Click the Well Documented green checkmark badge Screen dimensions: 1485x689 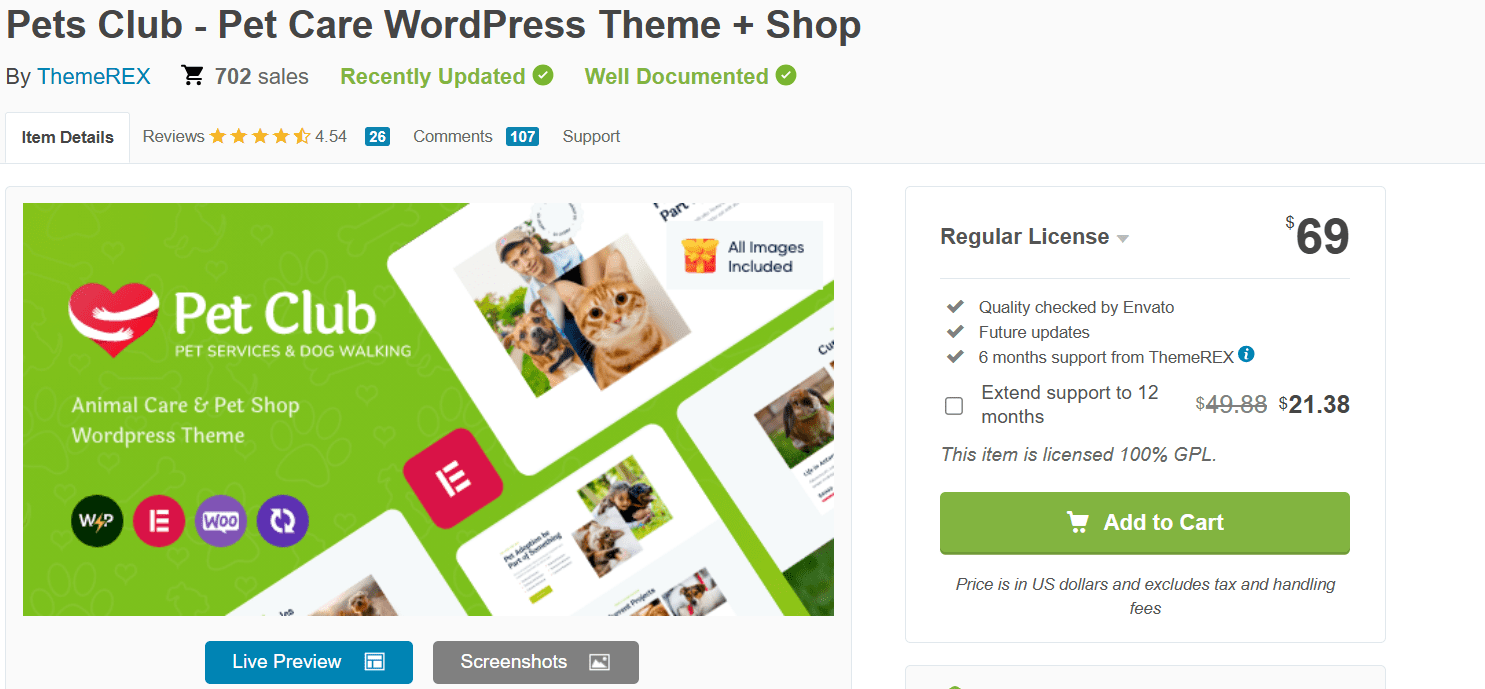[x=786, y=75]
